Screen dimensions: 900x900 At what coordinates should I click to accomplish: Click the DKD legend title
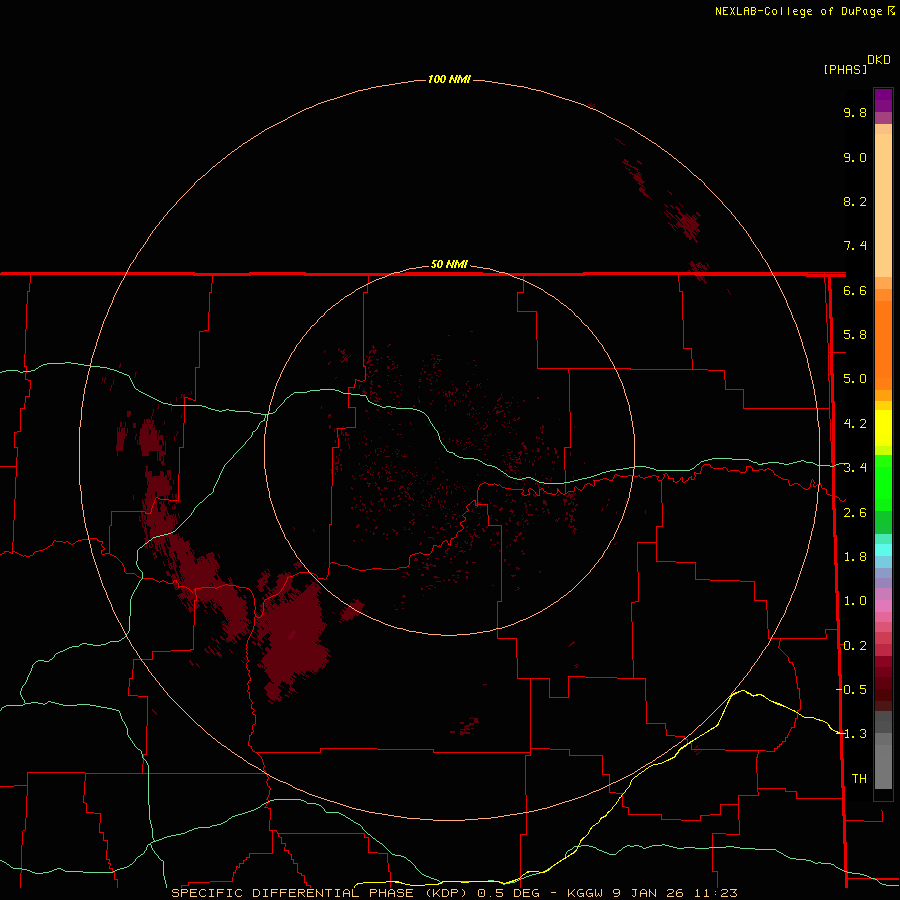pyautogui.click(x=879, y=60)
